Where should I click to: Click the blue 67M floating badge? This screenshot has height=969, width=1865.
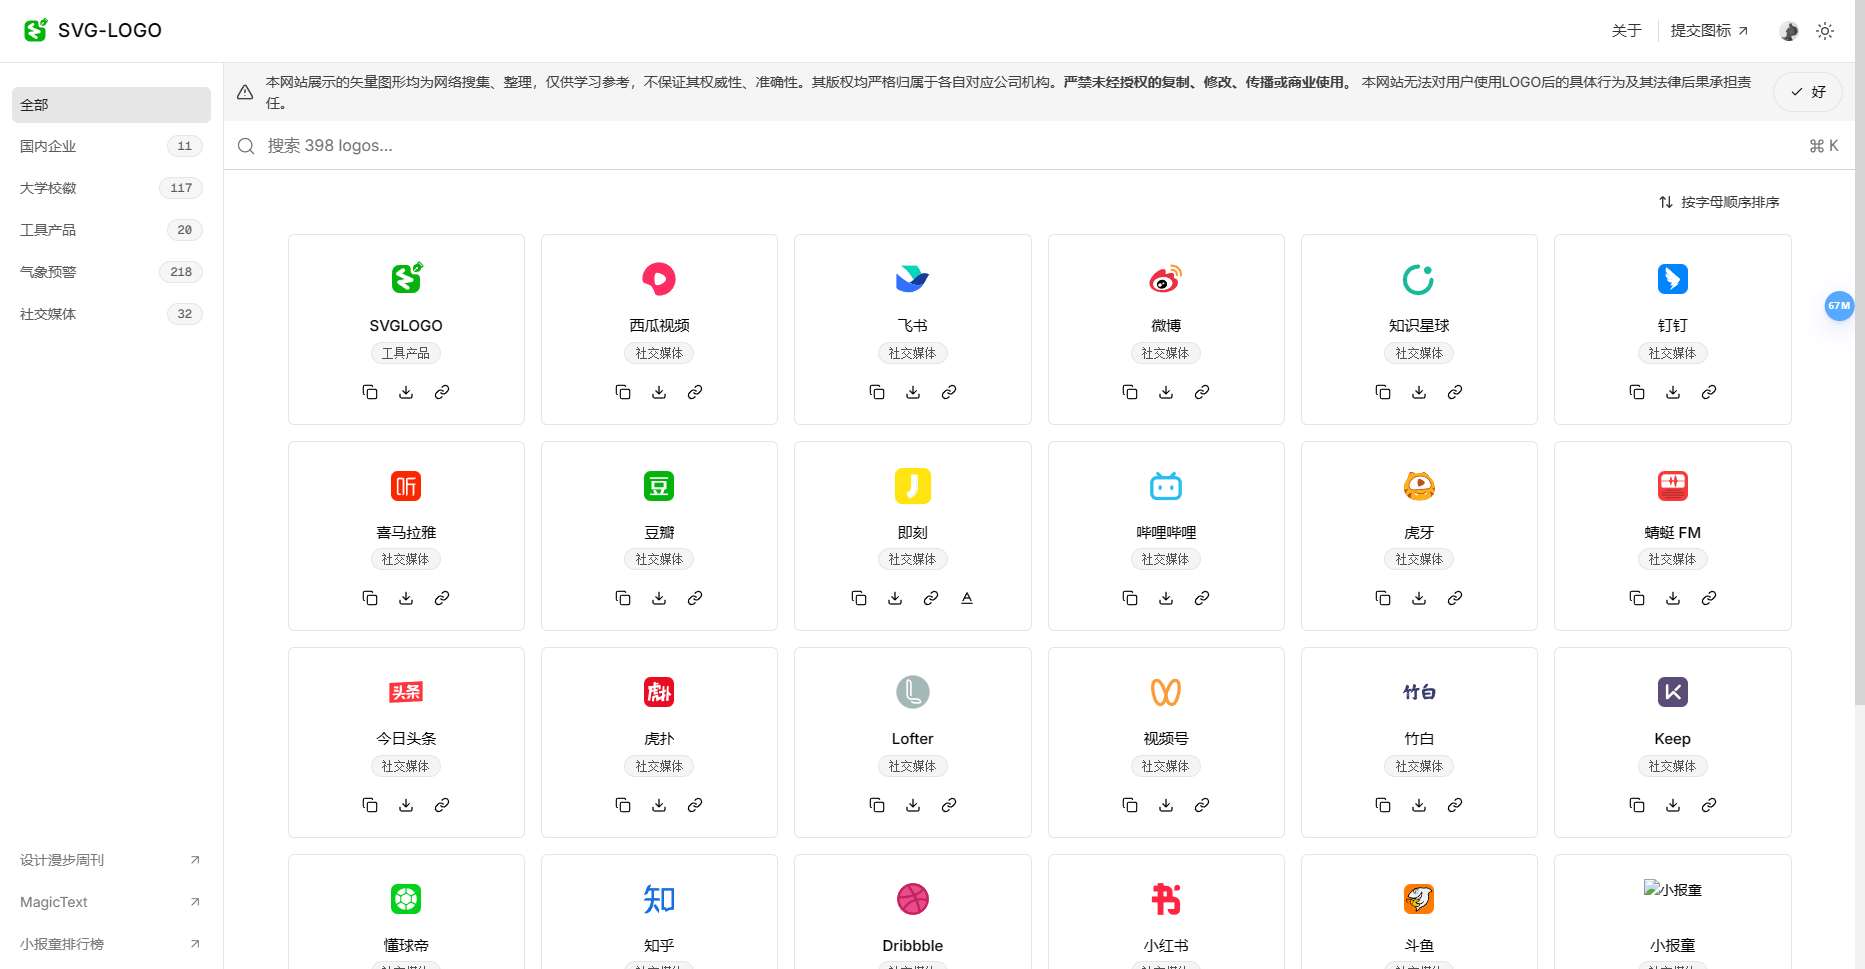1839,306
